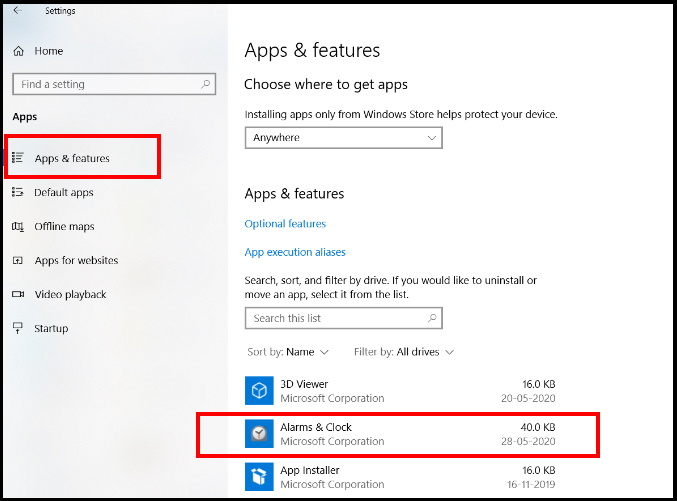Click the Find a setting field

[114, 84]
